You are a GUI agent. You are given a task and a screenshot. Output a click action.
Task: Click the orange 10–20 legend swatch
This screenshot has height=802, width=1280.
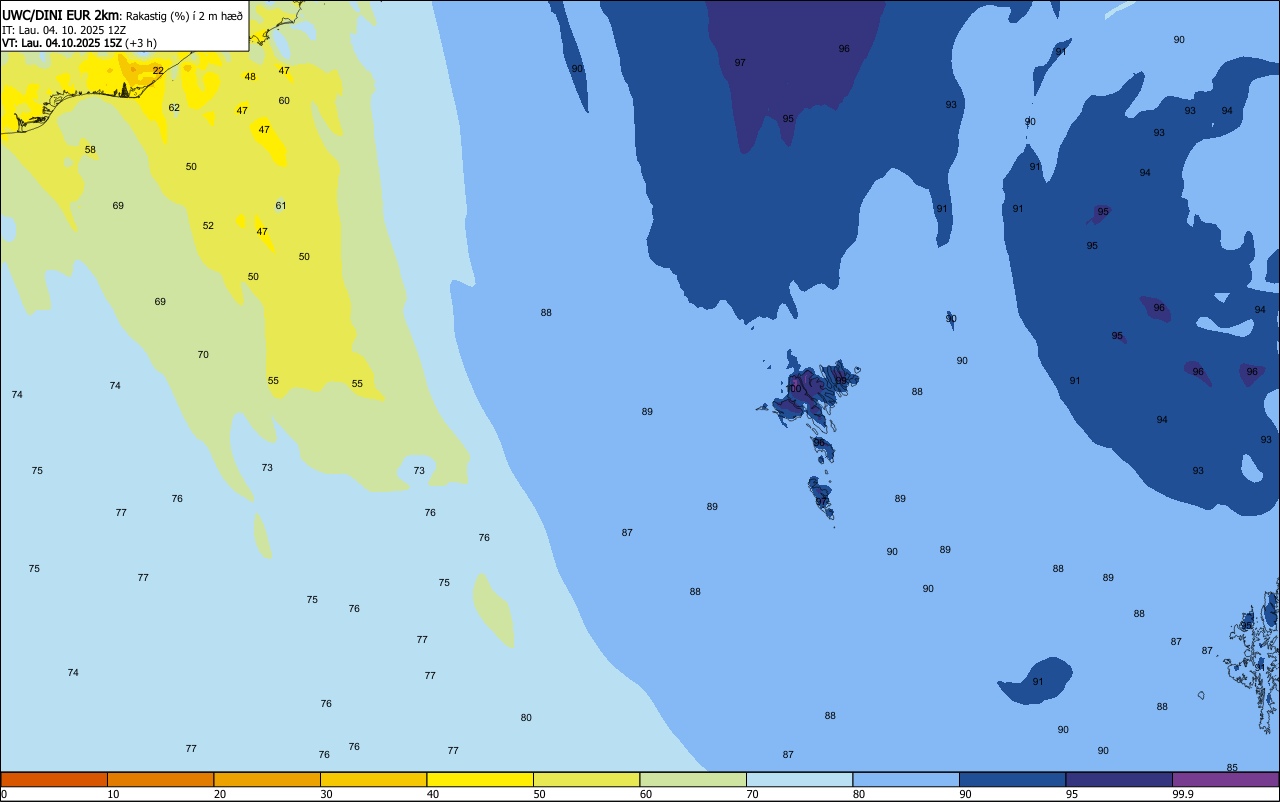pos(161,779)
